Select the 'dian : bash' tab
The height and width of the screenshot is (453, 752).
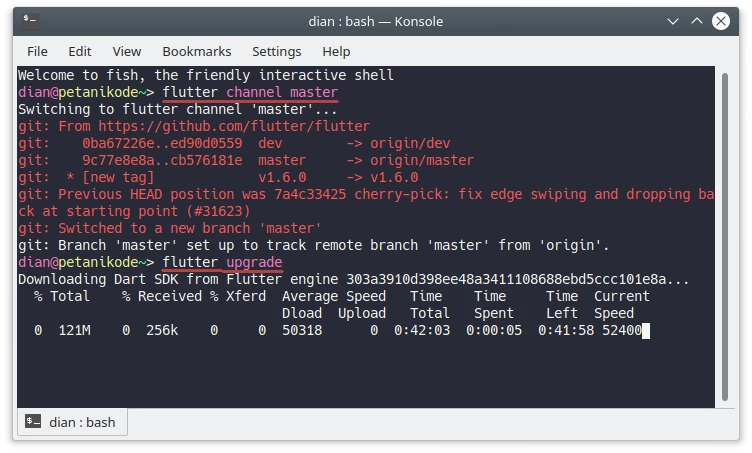click(72, 422)
